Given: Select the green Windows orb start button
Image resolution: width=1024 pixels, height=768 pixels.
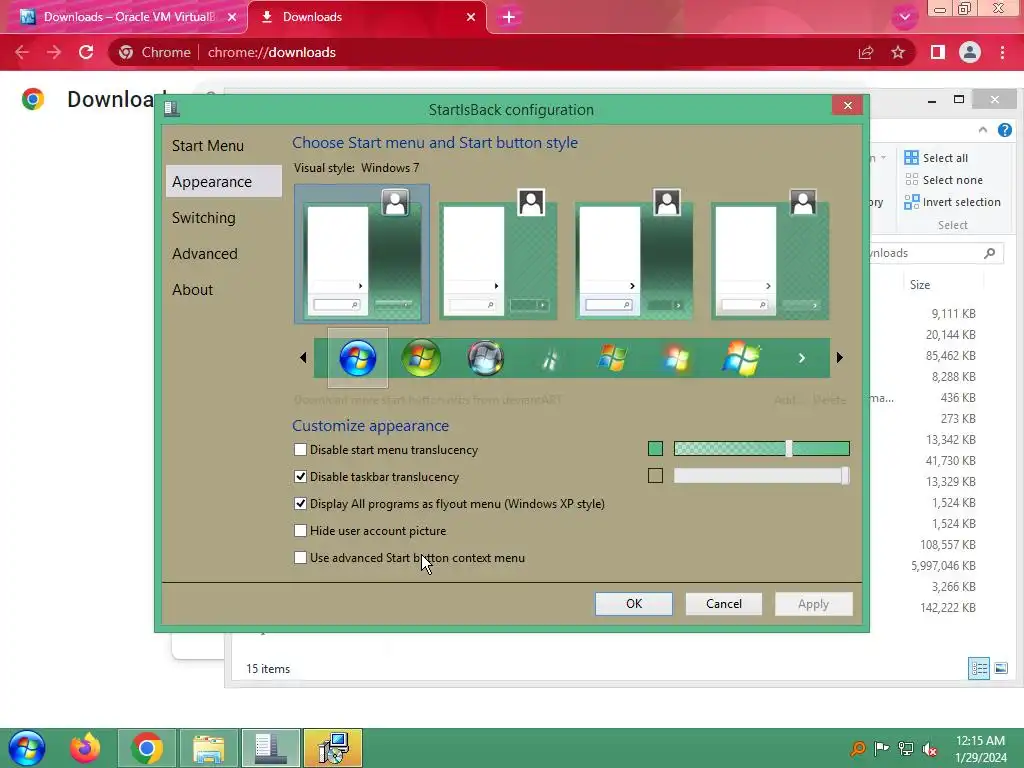Looking at the screenshot, I should 421,358.
